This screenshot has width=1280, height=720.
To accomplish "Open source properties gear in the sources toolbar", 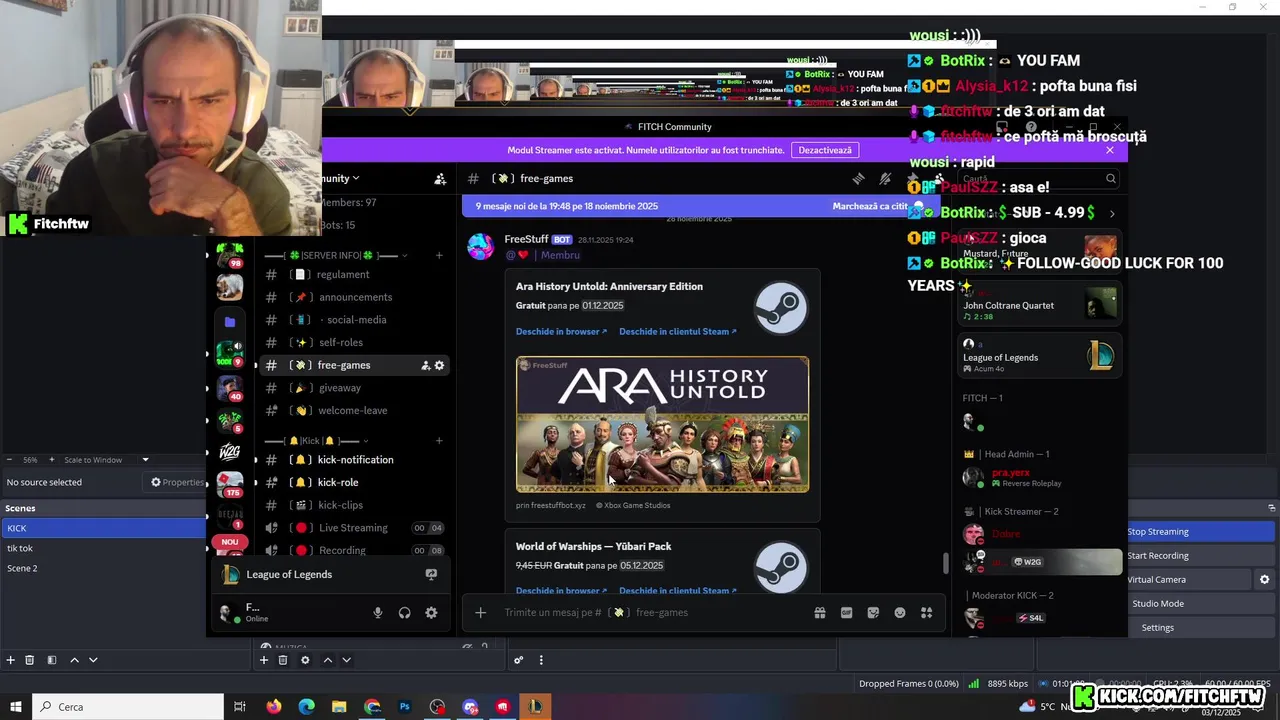I will pos(305,660).
